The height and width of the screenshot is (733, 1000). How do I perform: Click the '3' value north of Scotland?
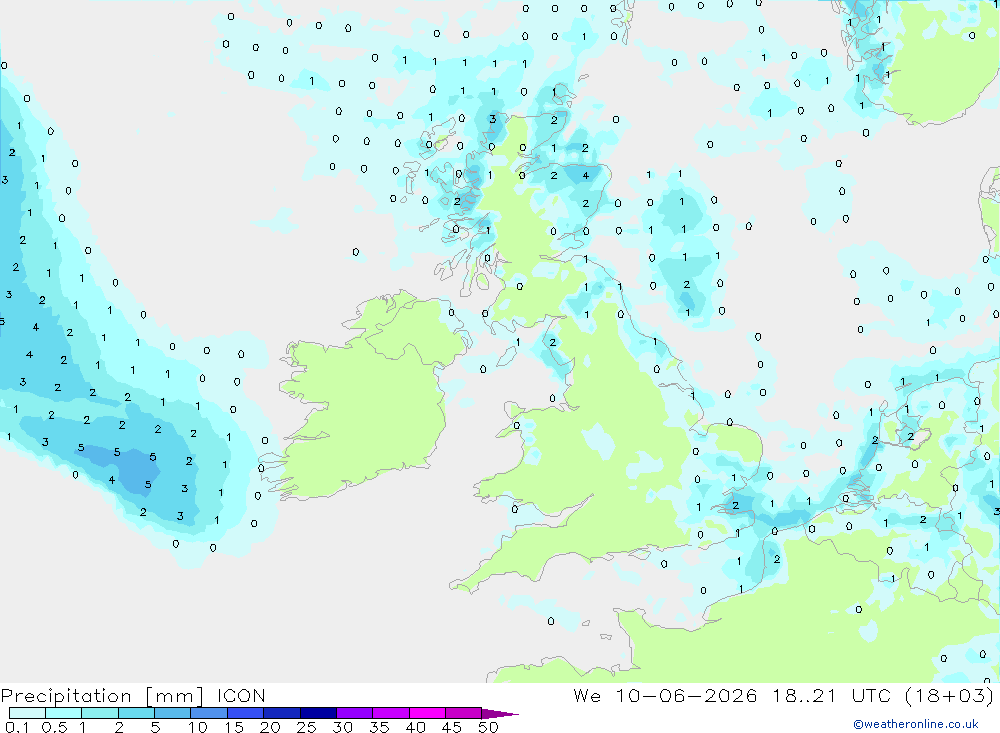[x=492, y=119]
